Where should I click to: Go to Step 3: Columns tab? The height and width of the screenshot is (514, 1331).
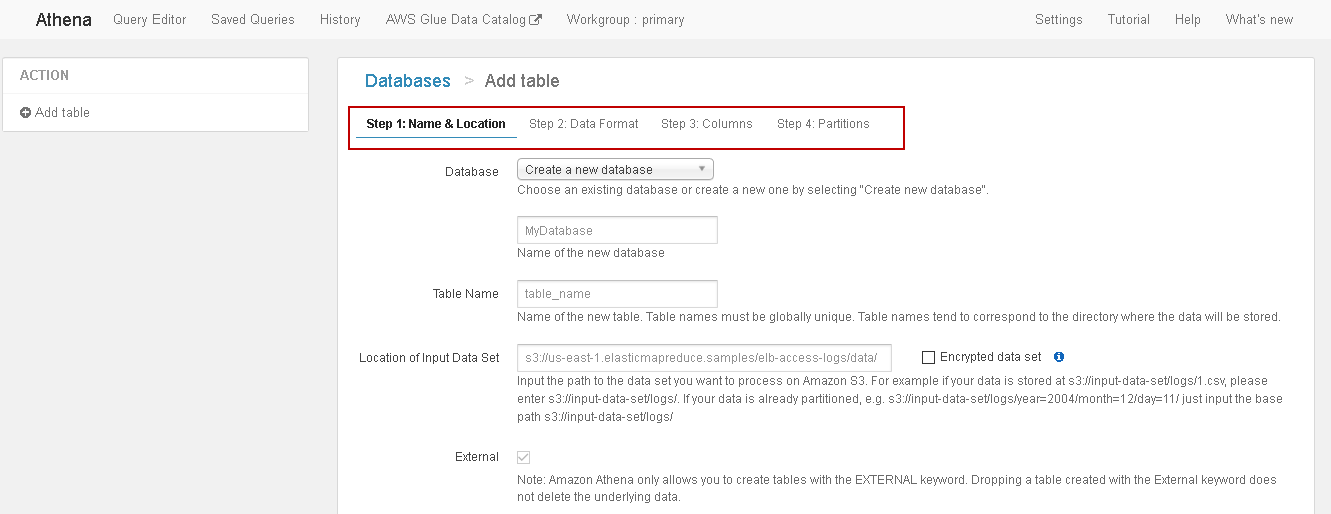706,124
